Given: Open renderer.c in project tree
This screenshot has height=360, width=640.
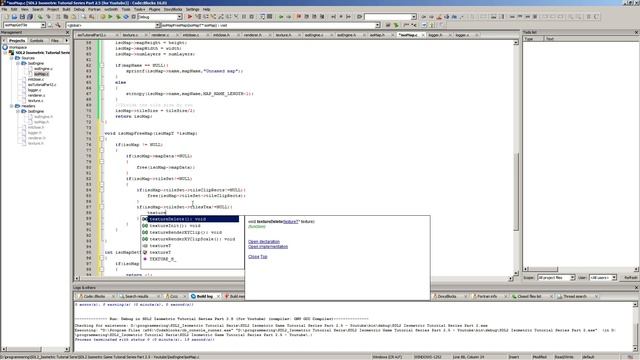Looking at the screenshot, I should tap(36, 95).
